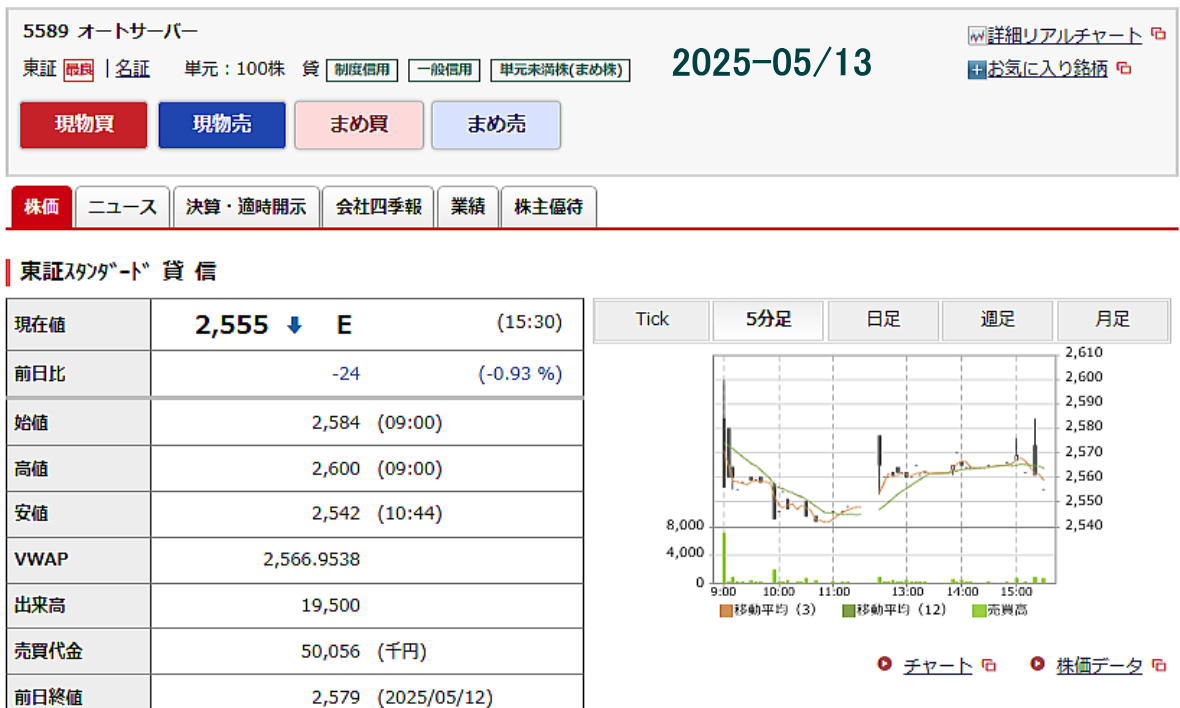Image resolution: width=1180 pixels, height=708 pixels.
Task: Click the red arrow icon before チャート
Action: pyautogui.click(x=884, y=664)
